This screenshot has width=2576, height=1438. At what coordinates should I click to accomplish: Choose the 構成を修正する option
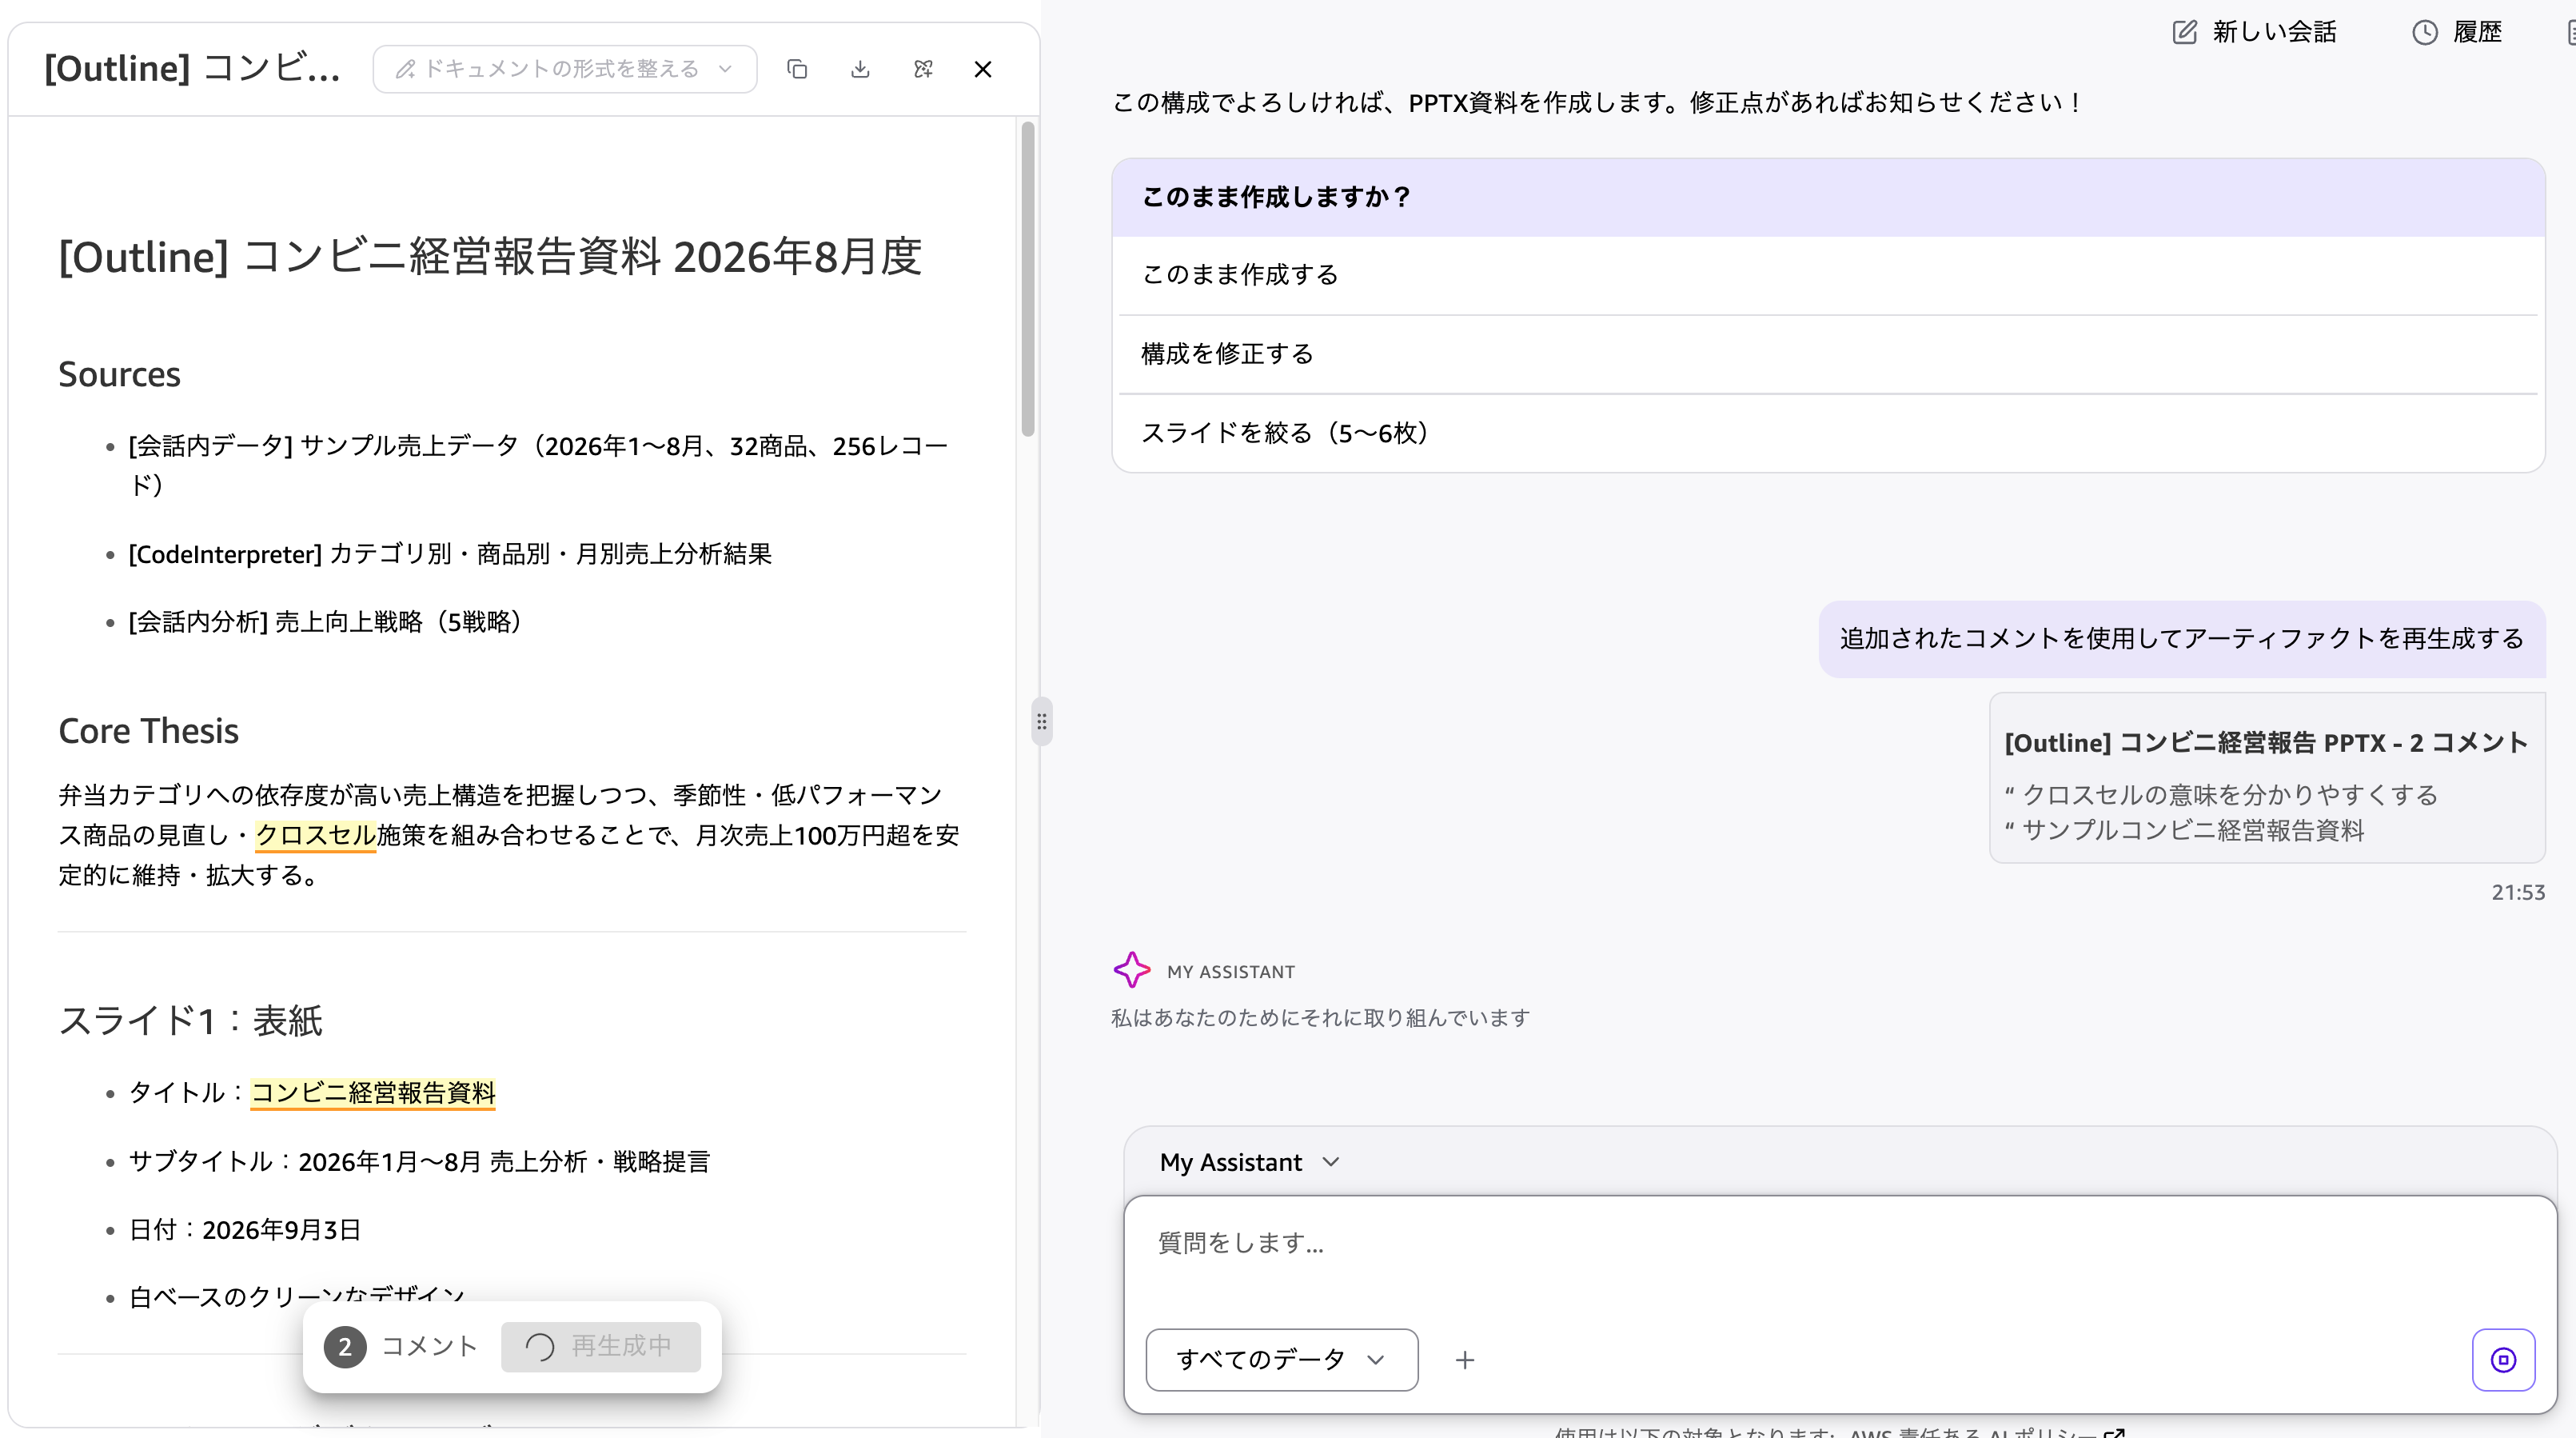1828,354
